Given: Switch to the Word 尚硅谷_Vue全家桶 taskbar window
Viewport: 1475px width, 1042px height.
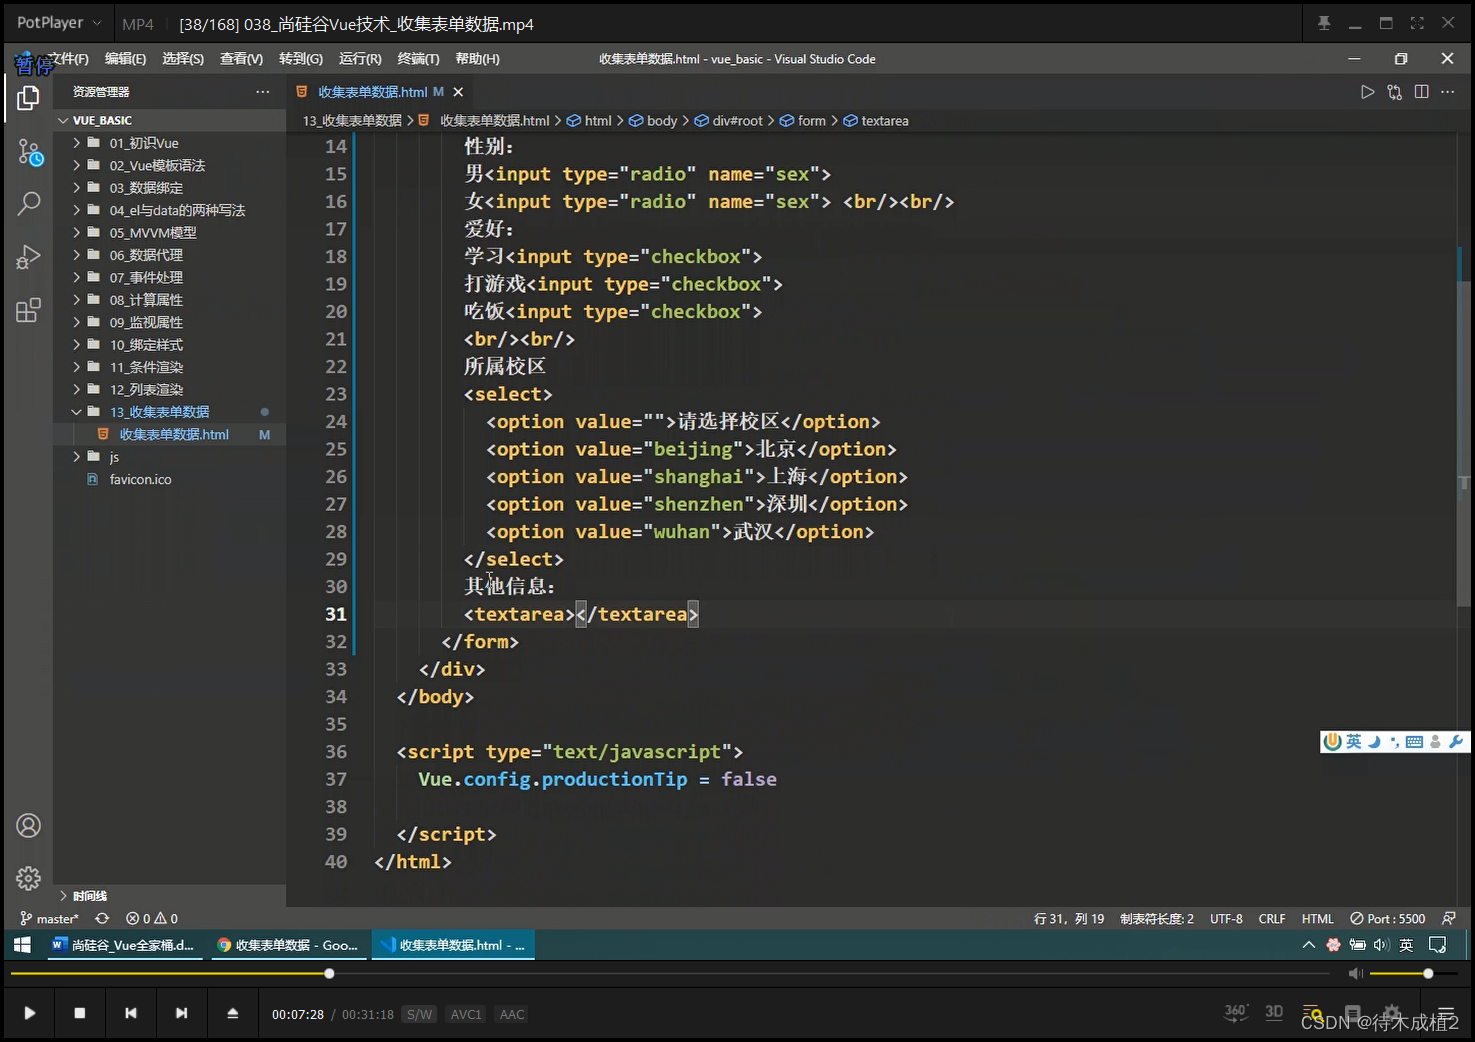Looking at the screenshot, I should coord(123,945).
